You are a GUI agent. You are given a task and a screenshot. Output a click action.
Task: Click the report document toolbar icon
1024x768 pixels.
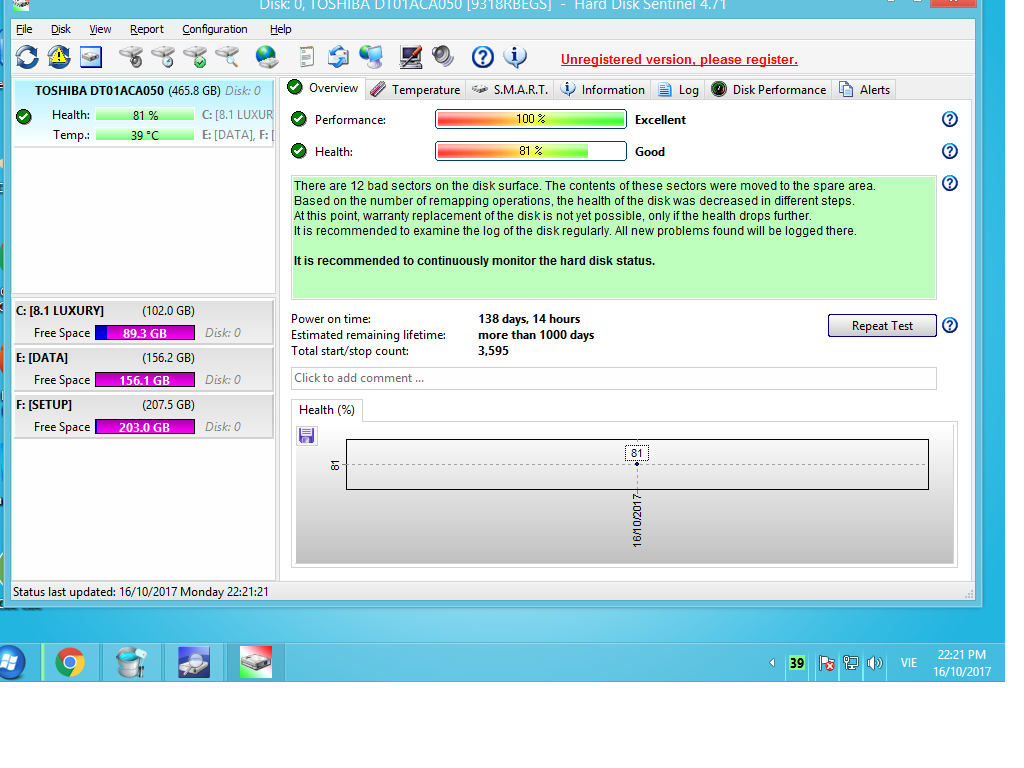[x=307, y=57]
